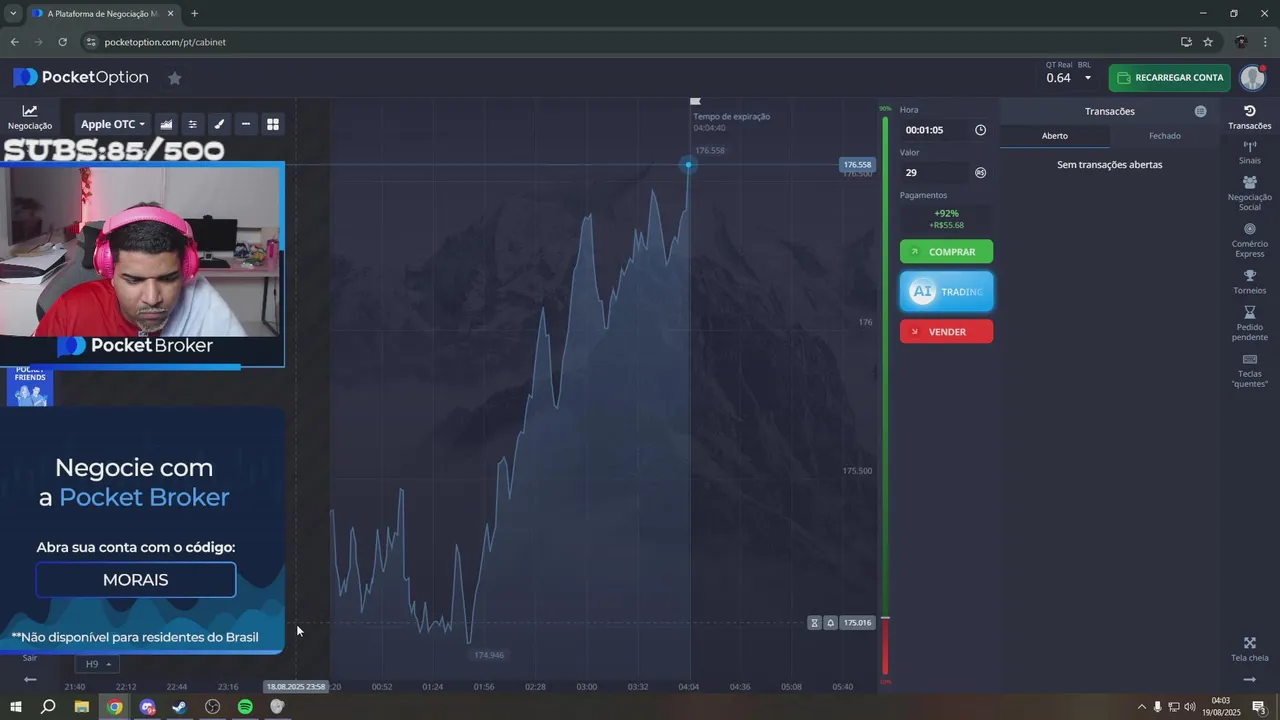Click the Sair logout item
The image size is (1280, 720).
coord(30,657)
